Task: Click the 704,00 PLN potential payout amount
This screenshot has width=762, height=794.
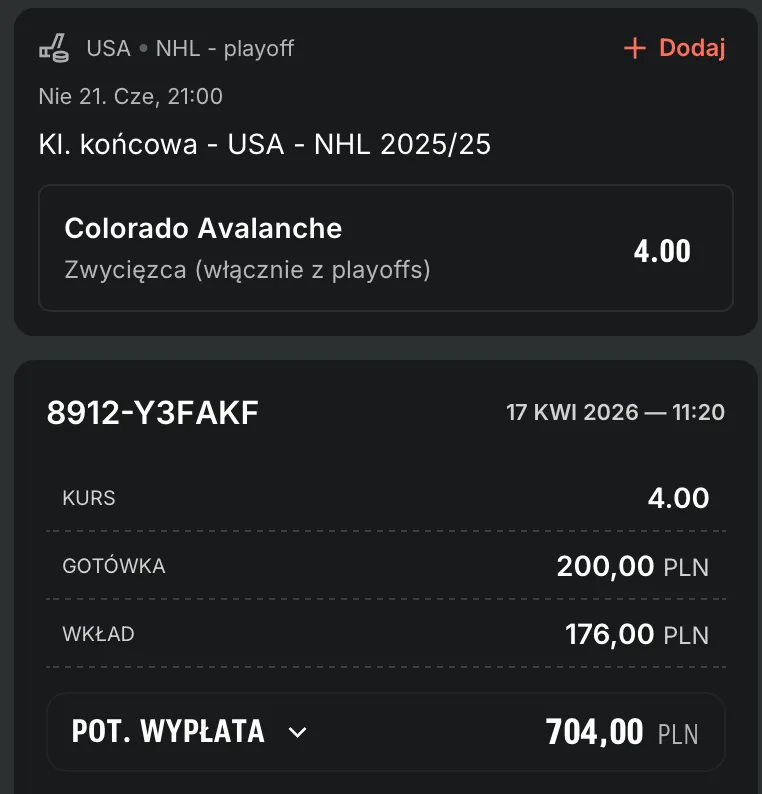Action: coord(621,733)
